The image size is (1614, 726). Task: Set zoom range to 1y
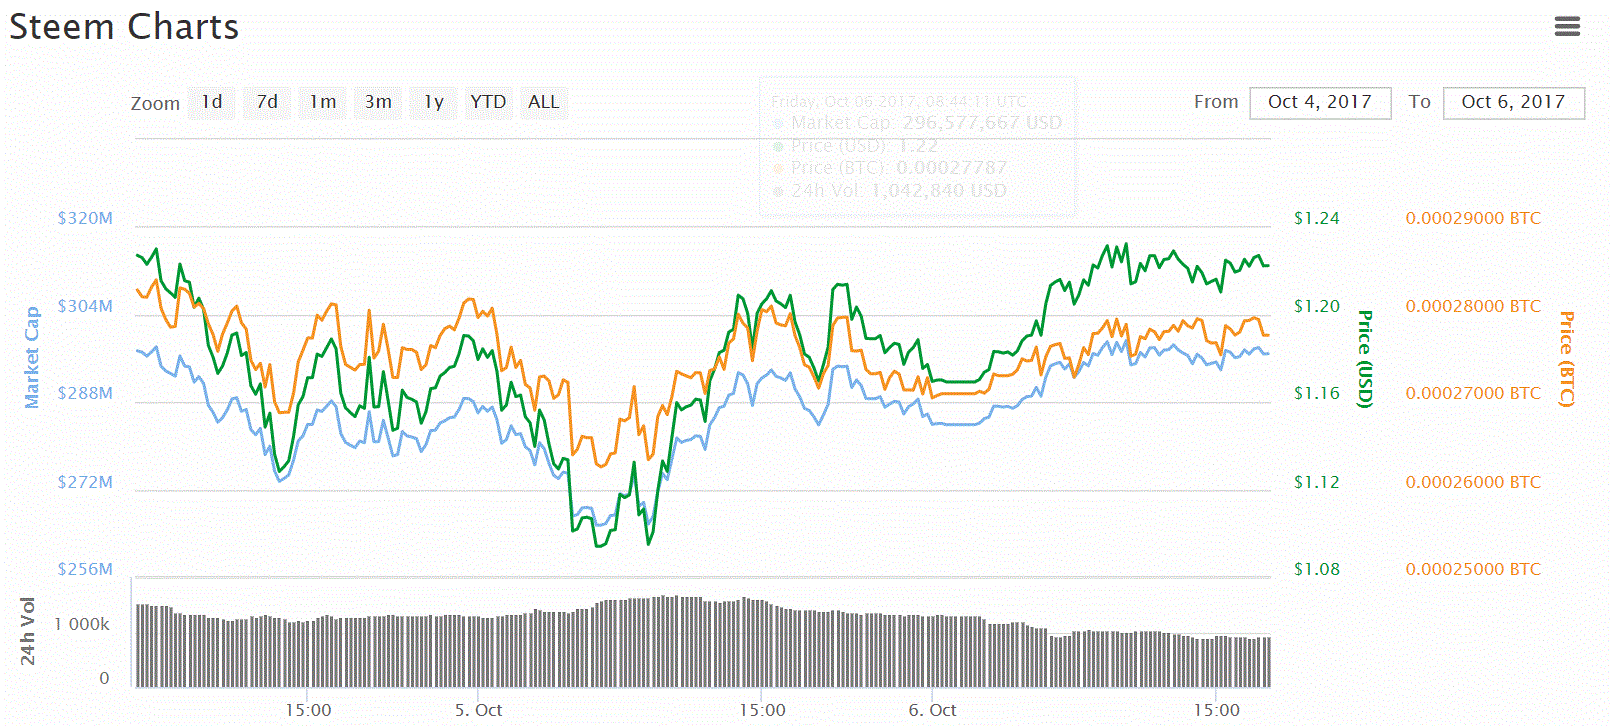coord(433,102)
